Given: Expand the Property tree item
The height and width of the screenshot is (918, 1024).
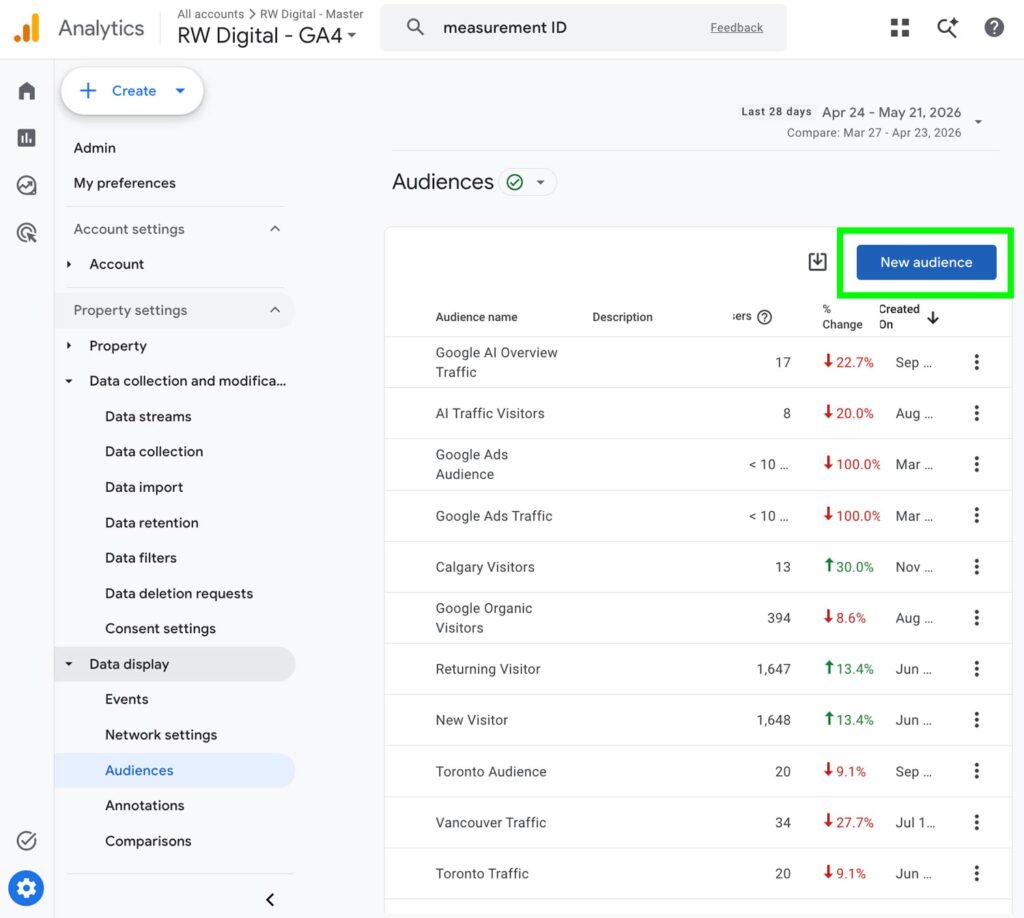Looking at the screenshot, I should tap(69, 345).
